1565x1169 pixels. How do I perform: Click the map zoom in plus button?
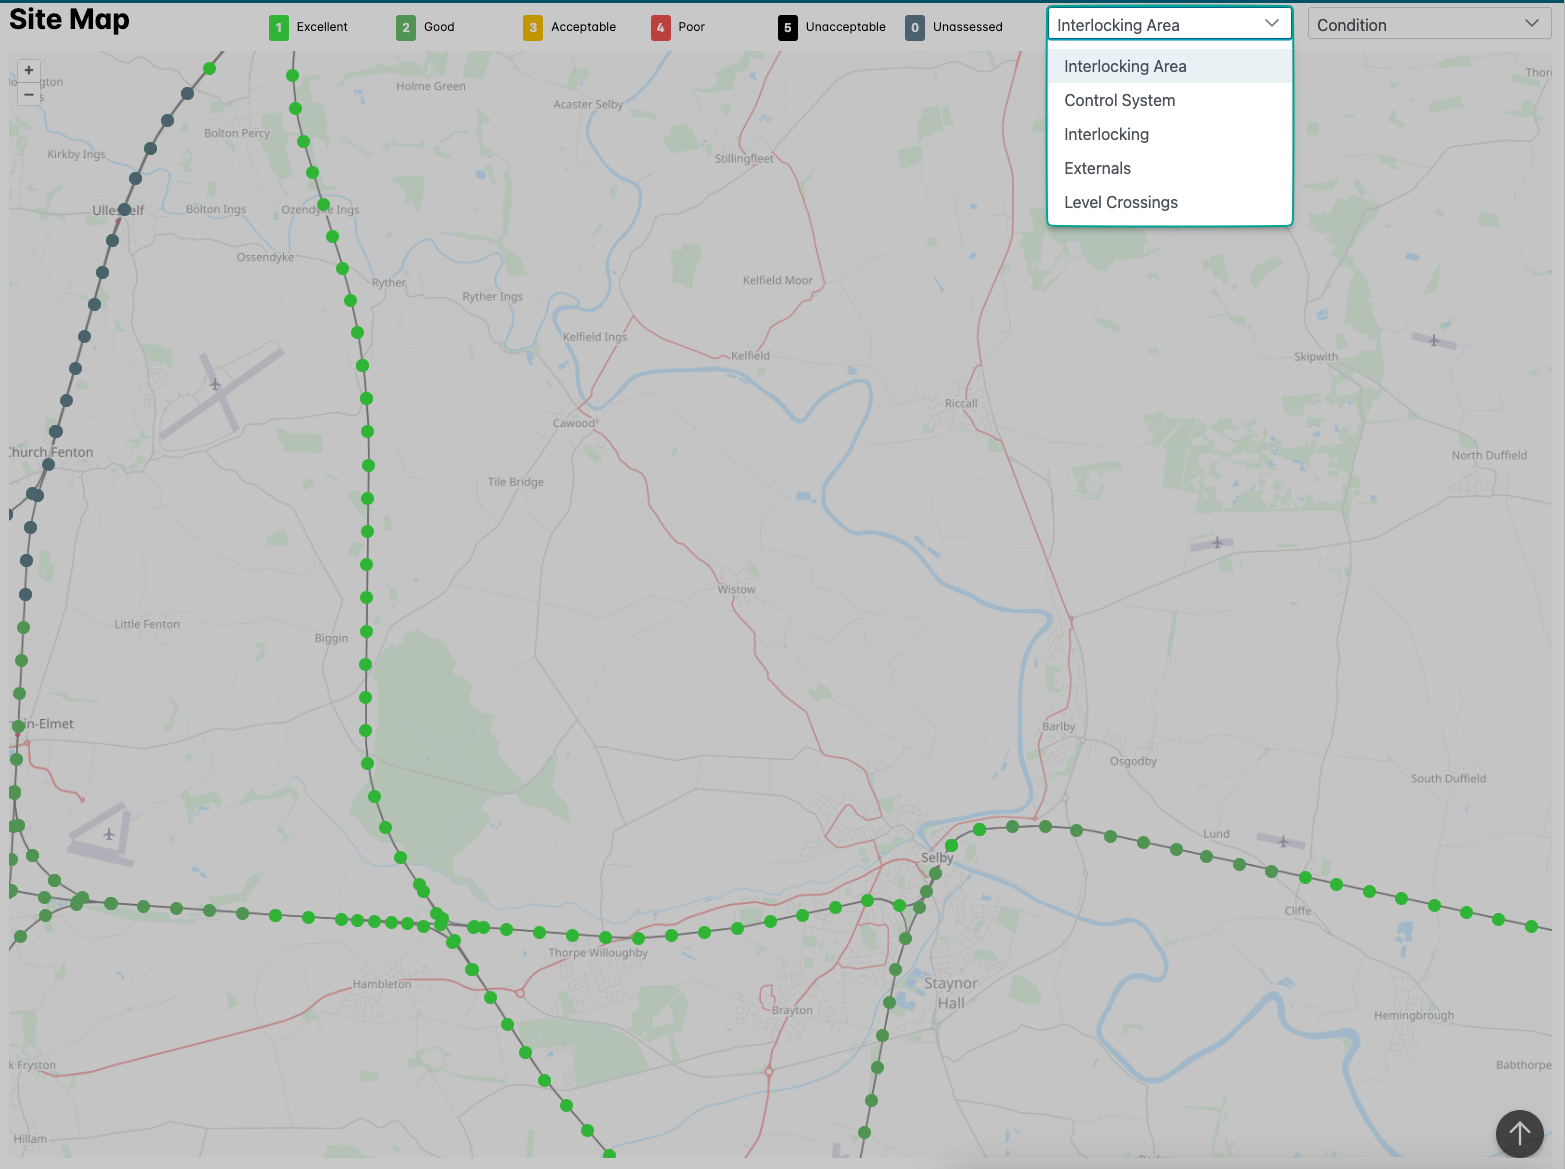tap(29, 70)
